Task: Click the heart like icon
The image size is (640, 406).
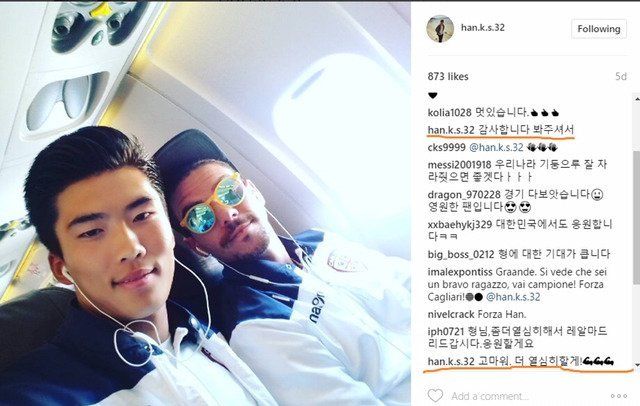Action: pyautogui.click(x=435, y=395)
